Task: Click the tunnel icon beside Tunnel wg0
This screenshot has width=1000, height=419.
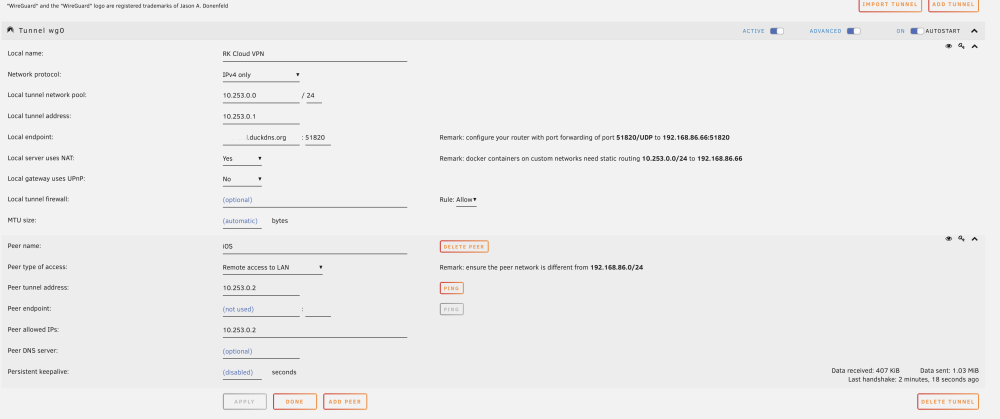Action: point(10,31)
